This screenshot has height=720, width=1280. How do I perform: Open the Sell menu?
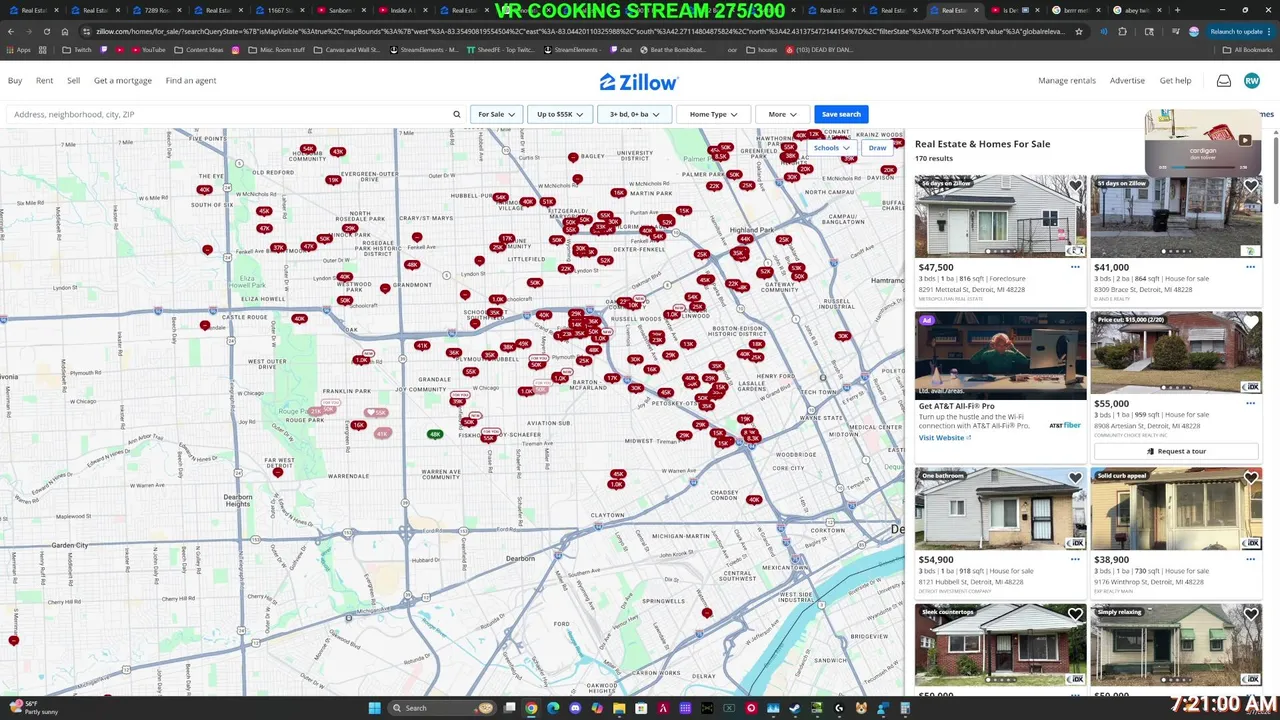click(x=73, y=80)
